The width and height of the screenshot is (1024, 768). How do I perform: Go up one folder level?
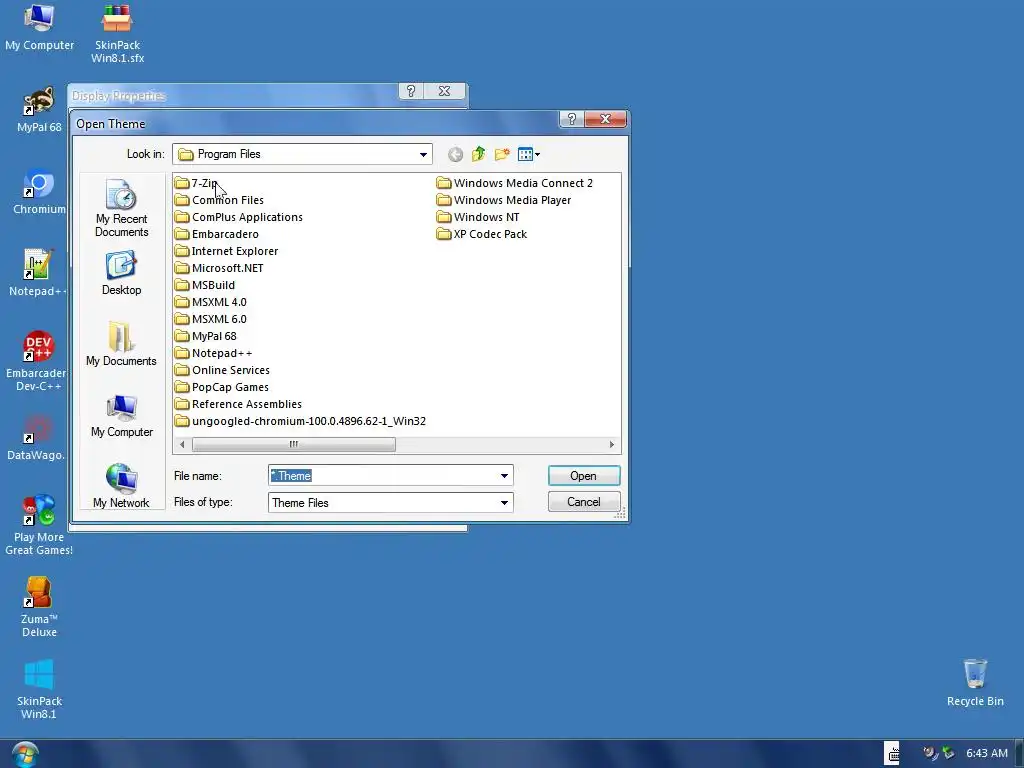click(x=479, y=154)
